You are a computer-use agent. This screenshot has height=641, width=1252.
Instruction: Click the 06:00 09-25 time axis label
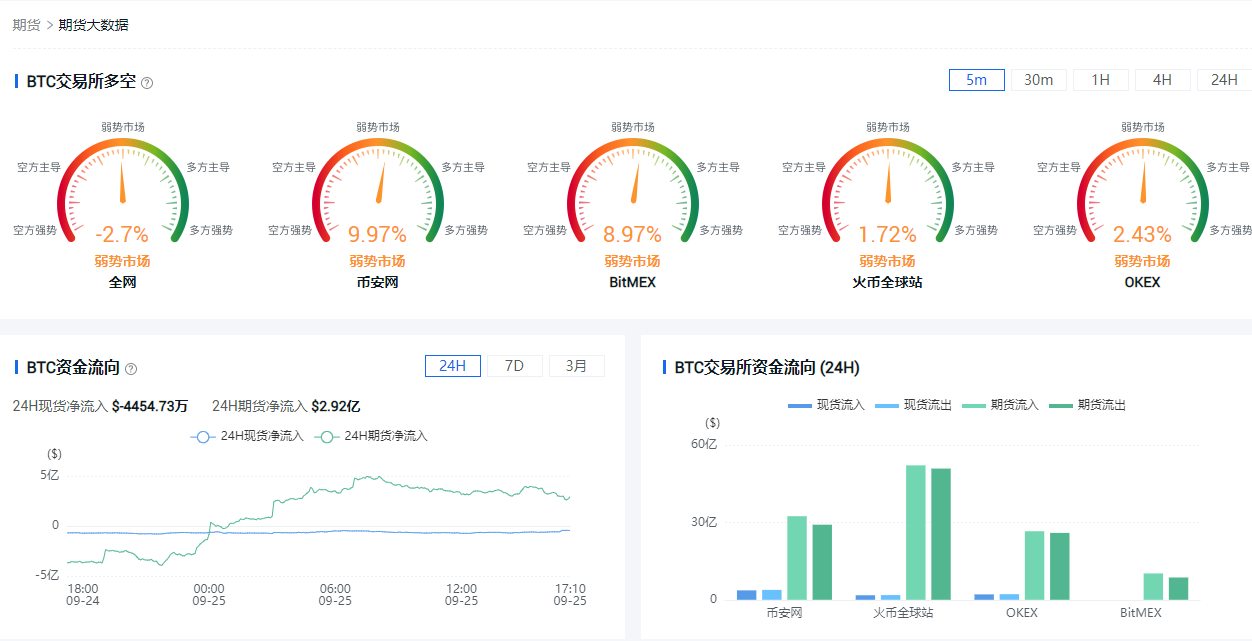pos(335,595)
